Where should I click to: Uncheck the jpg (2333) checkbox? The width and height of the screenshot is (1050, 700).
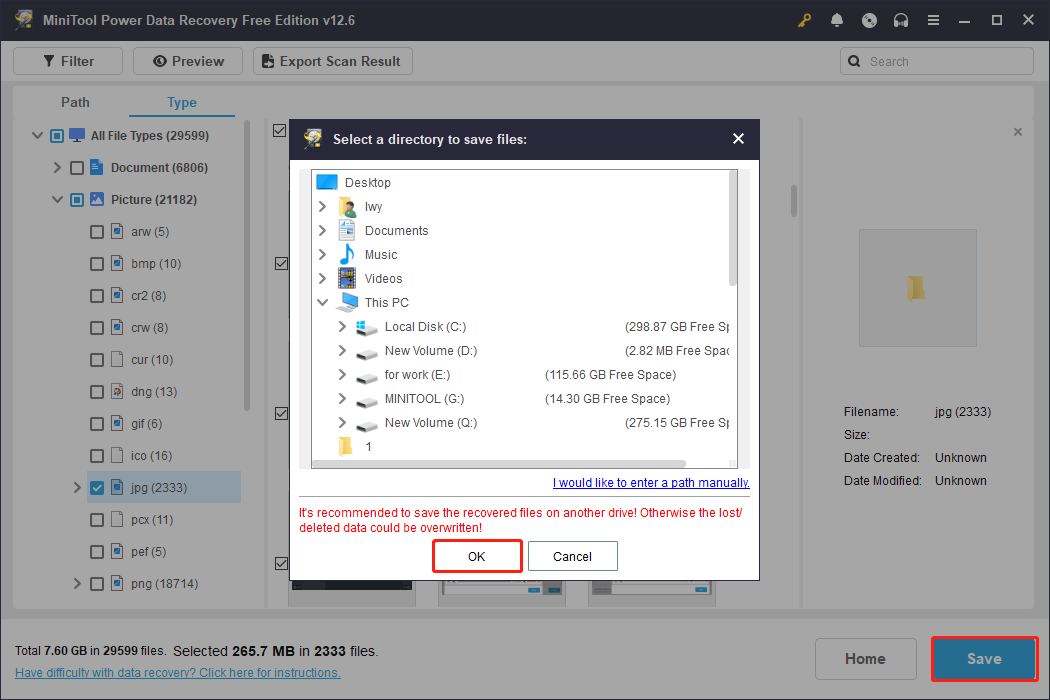coord(97,487)
